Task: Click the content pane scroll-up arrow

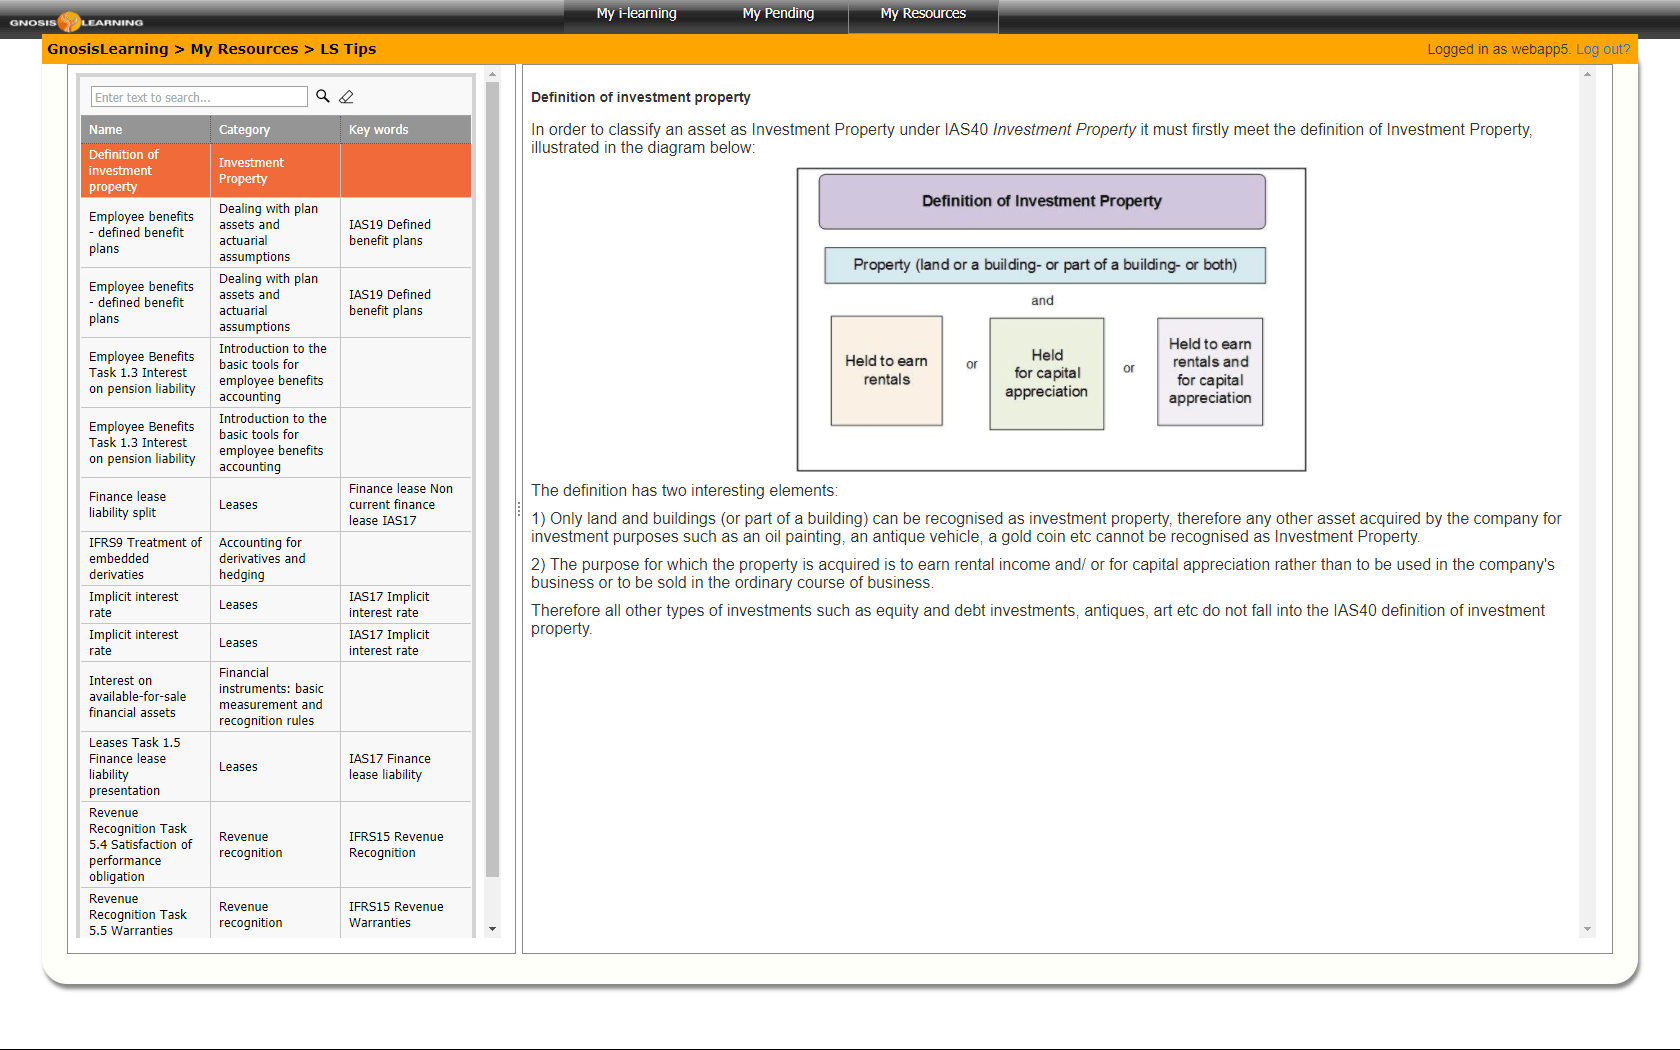Action: pos(1587,75)
